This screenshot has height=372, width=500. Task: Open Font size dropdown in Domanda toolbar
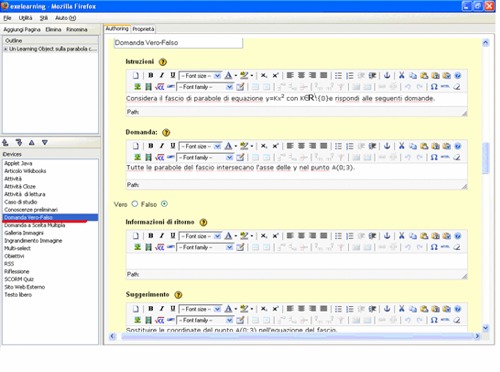[x=200, y=146]
